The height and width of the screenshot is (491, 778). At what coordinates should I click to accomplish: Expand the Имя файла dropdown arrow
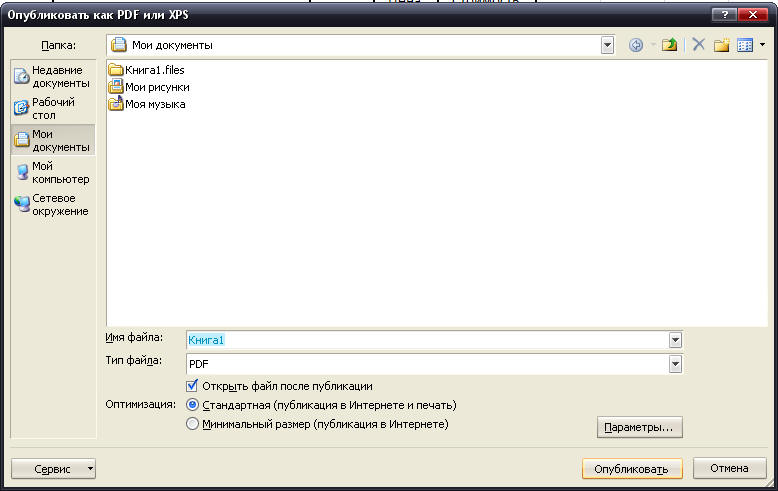[675, 340]
